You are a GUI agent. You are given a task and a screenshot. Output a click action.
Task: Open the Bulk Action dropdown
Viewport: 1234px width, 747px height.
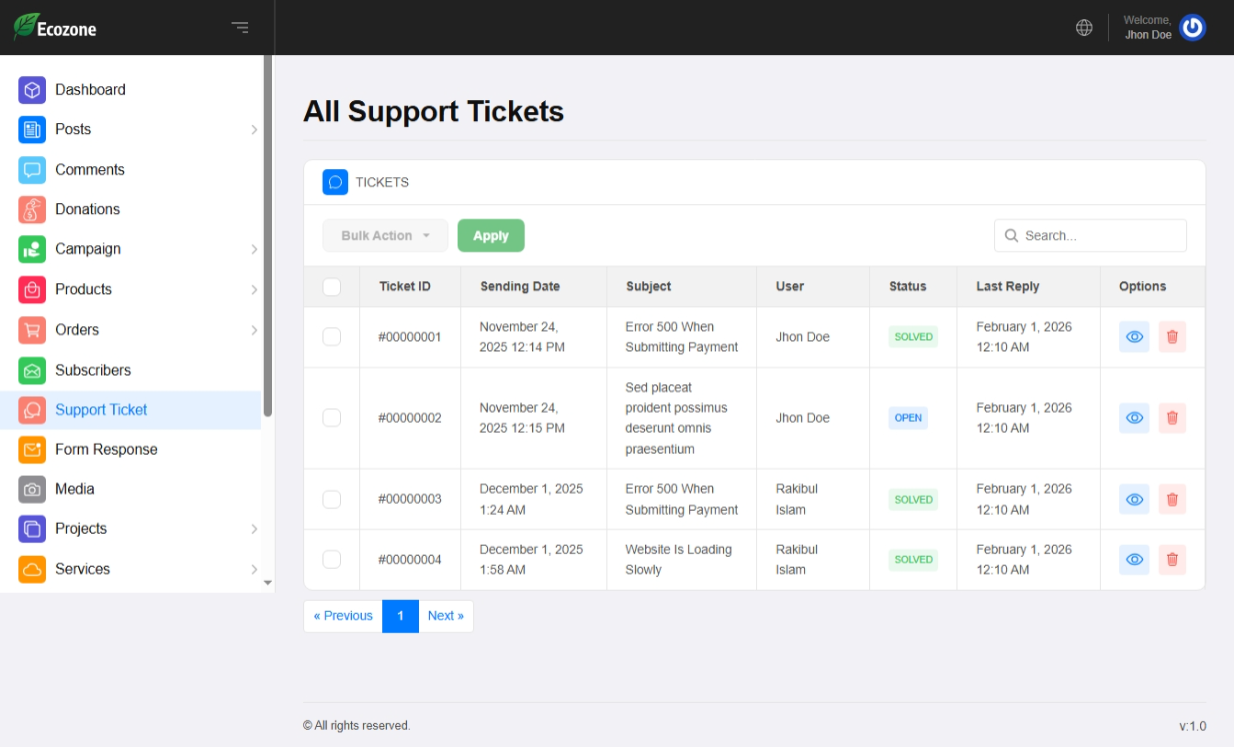[385, 236]
